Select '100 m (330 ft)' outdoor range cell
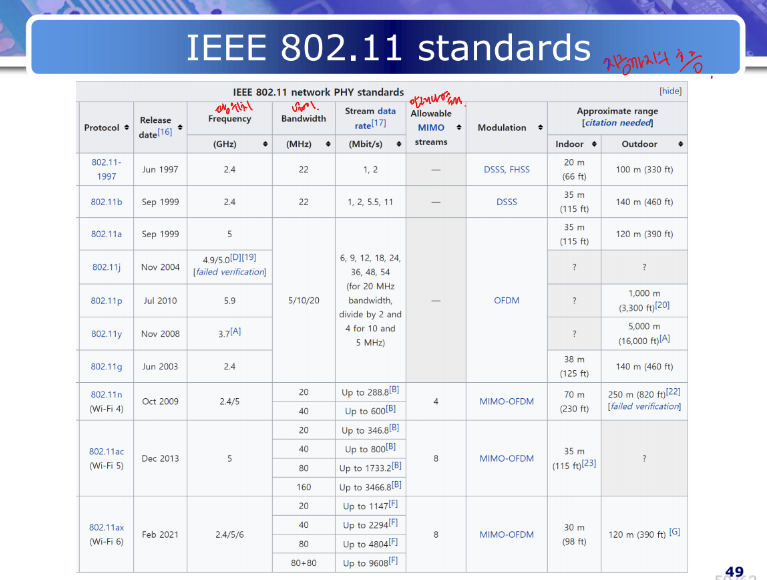The image size is (767, 580). [644, 169]
